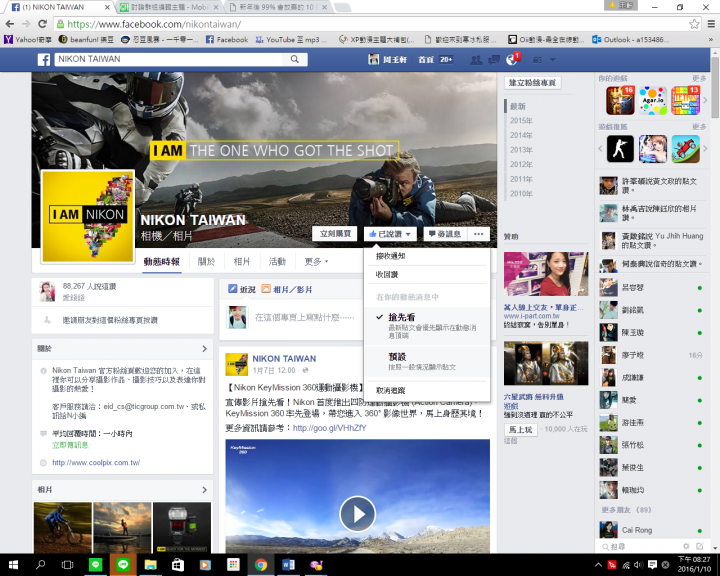Open friend requests icon in top bar

pos(476,60)
